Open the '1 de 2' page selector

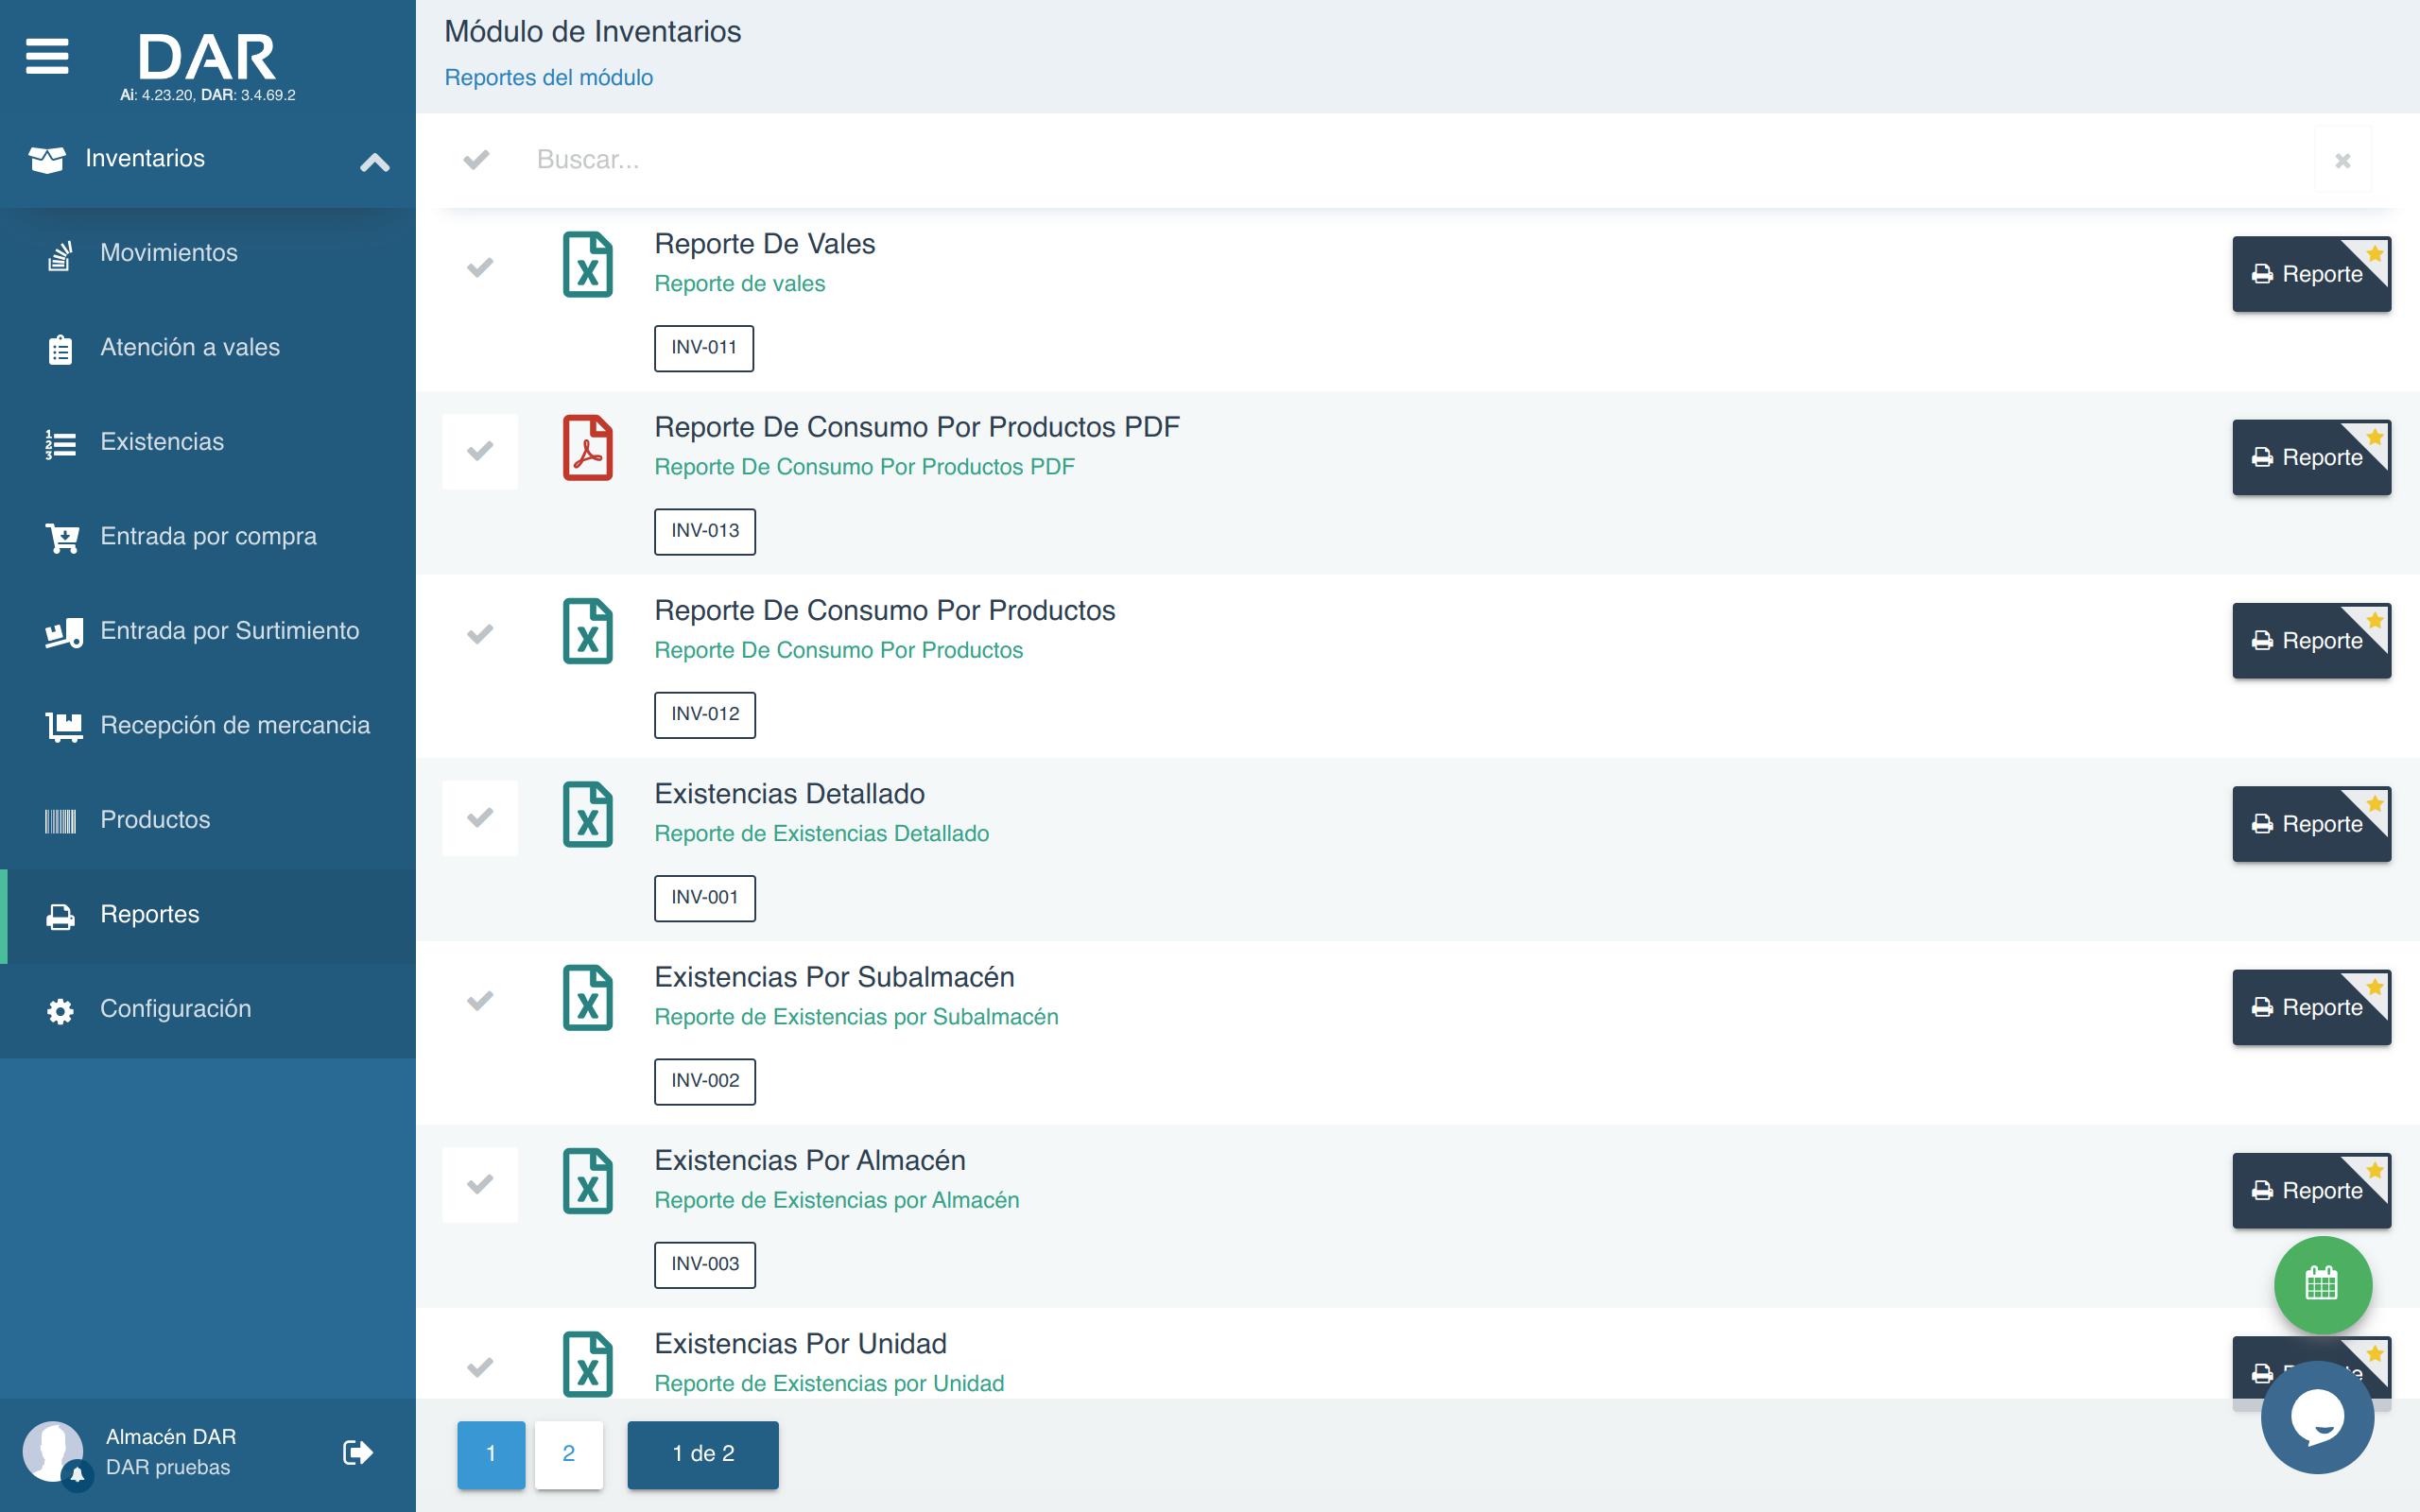702,1454
